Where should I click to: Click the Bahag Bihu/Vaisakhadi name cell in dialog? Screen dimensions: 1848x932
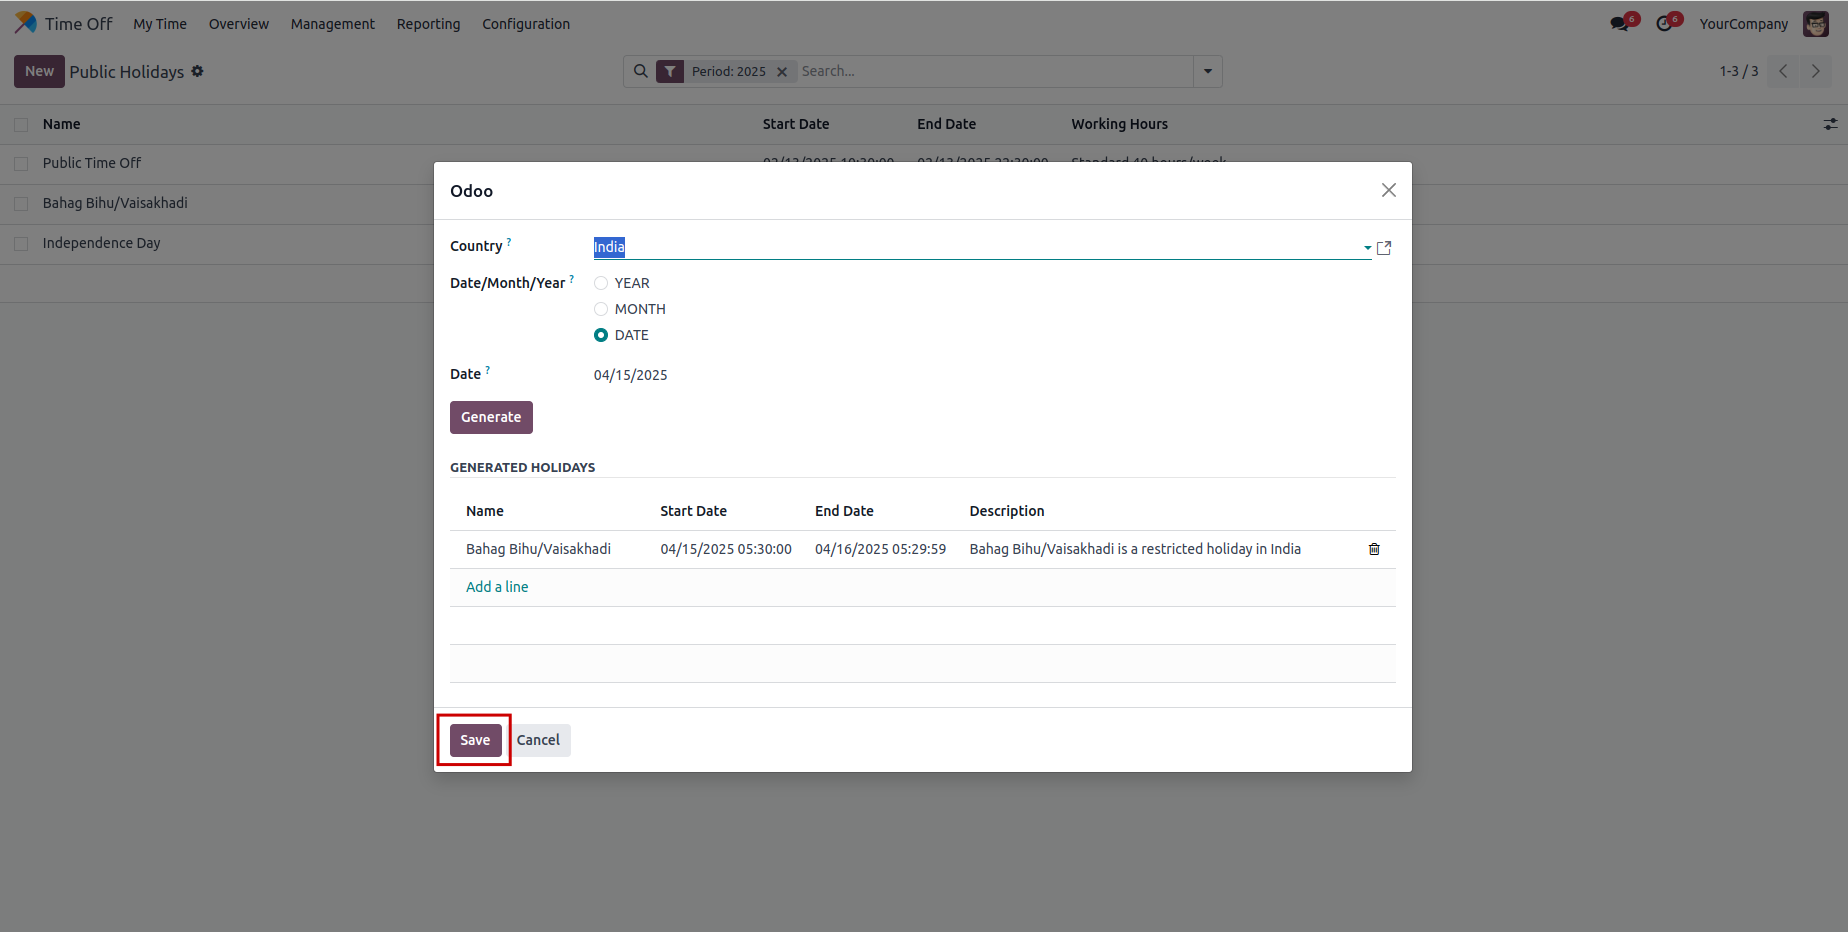538,549
